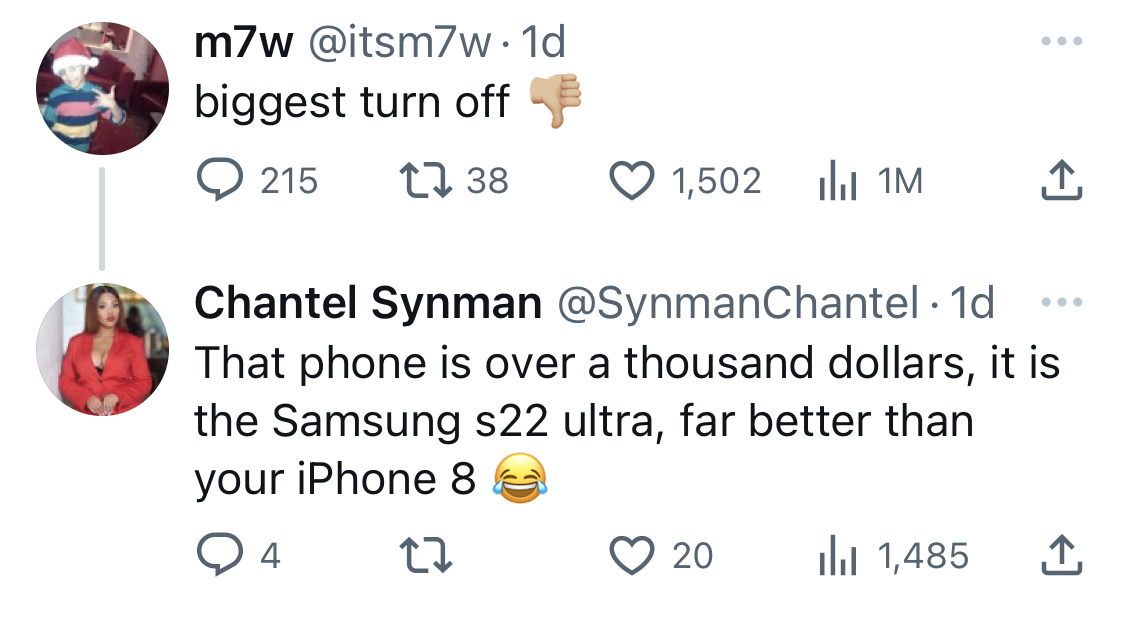Share Chantel Synman's reply
Image resolution: width=1125 pixels, height=620 pixels.
pos(1061,555)
